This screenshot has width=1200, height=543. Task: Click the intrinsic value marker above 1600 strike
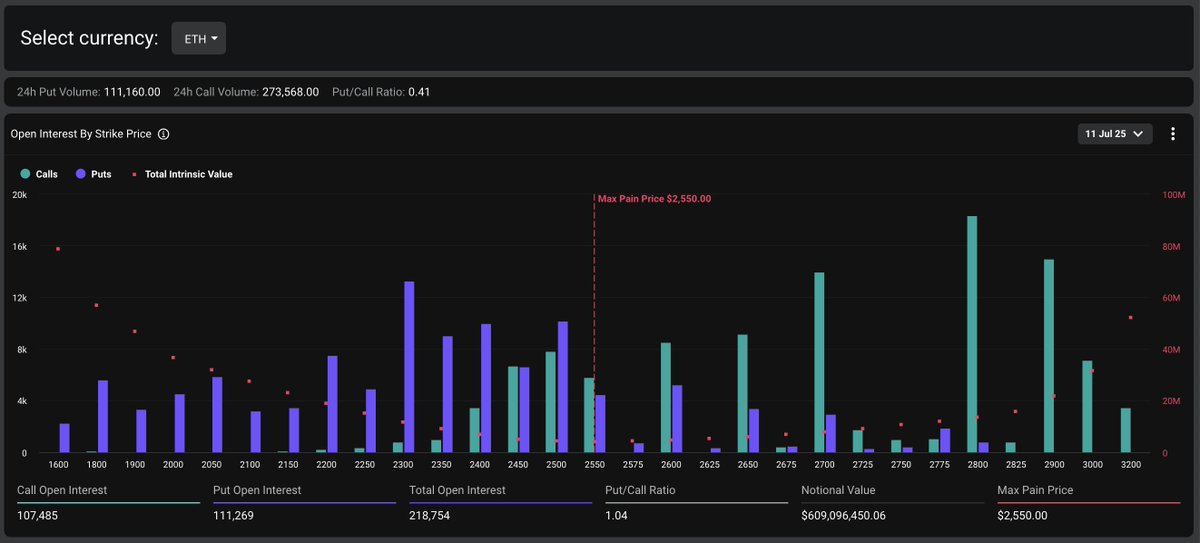(58, 249)
